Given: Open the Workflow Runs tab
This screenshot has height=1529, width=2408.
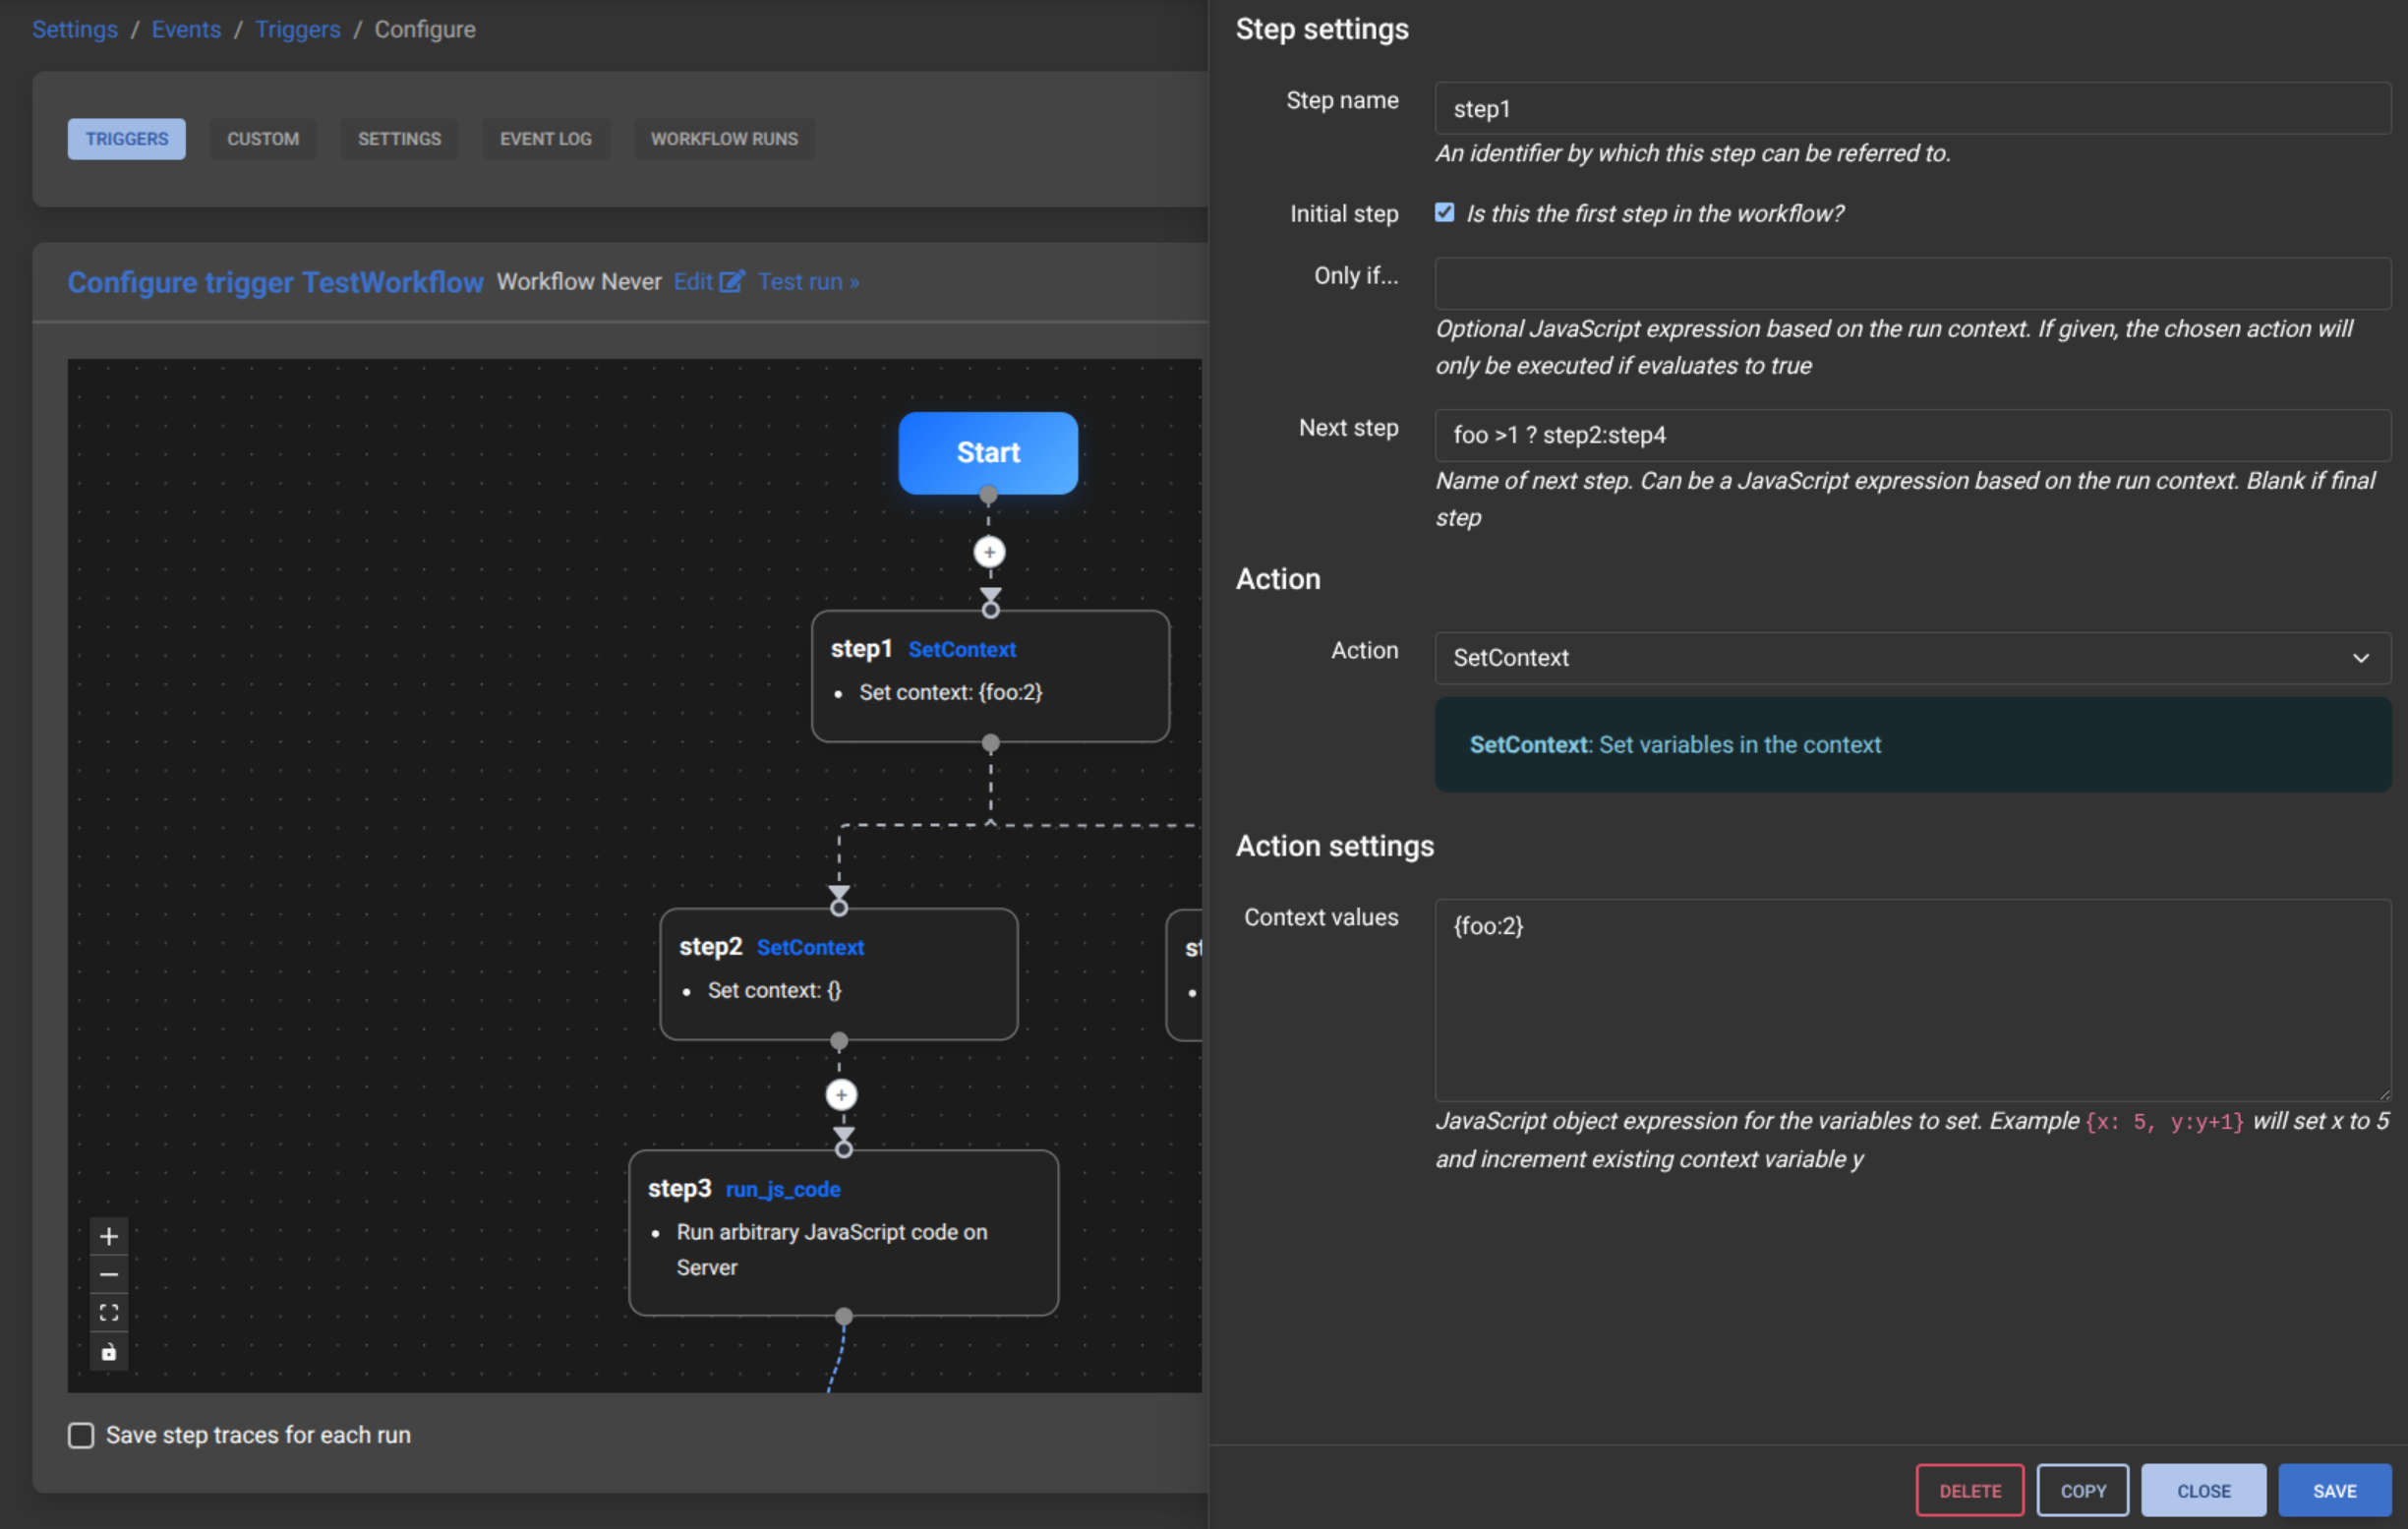Looking at the screenshot, I should 724,139.
